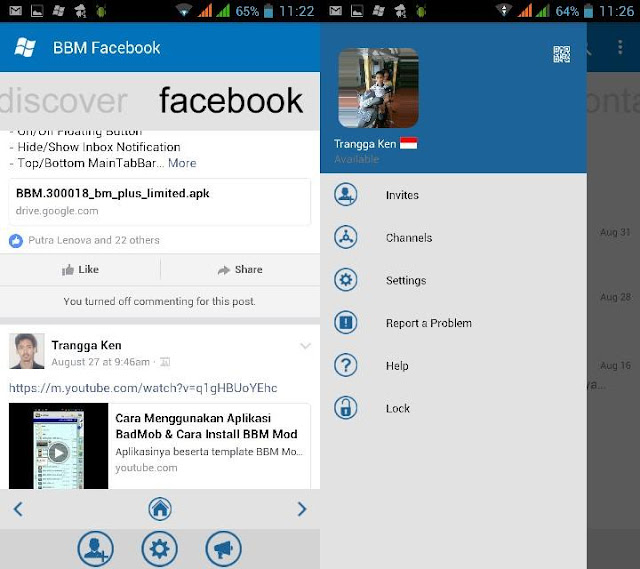Open Settings from the drawer menu
Image resolution: width=640 pixels, height=569 pixels.
pyautogui.click(x=453, y=280)
